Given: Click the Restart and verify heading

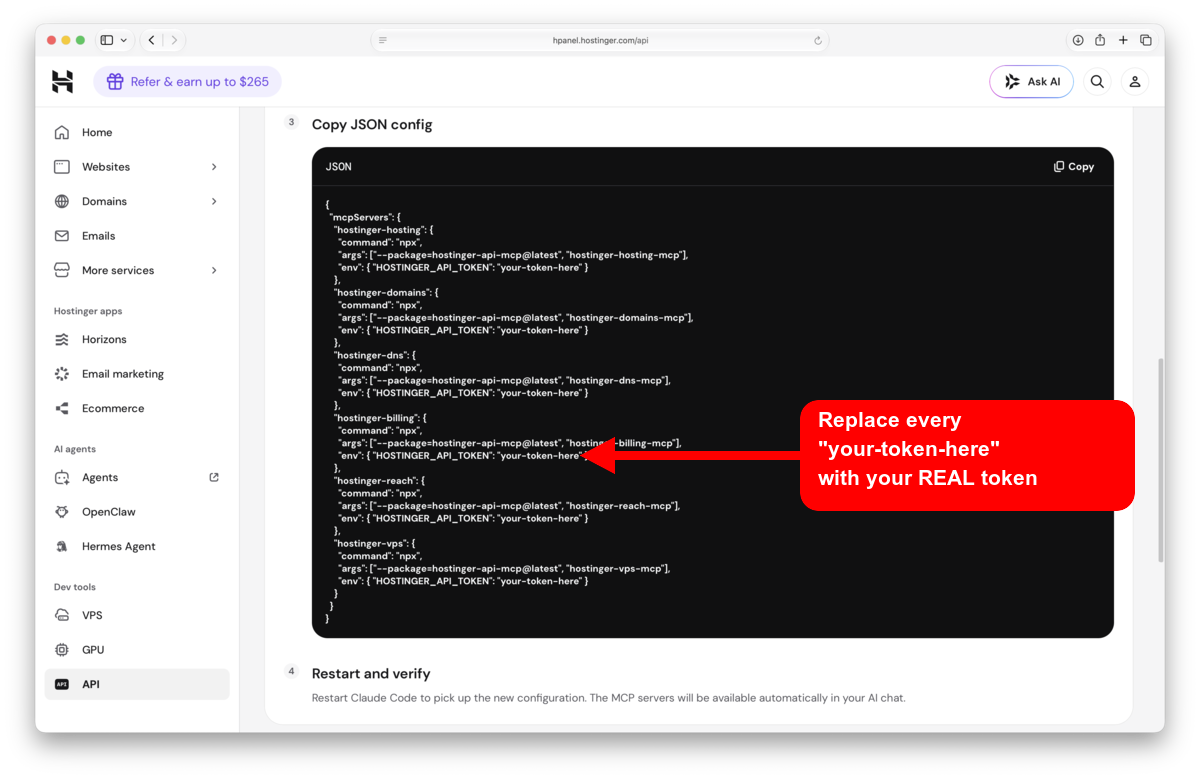Looking at the screenshot, I should [x=371, y=673].
